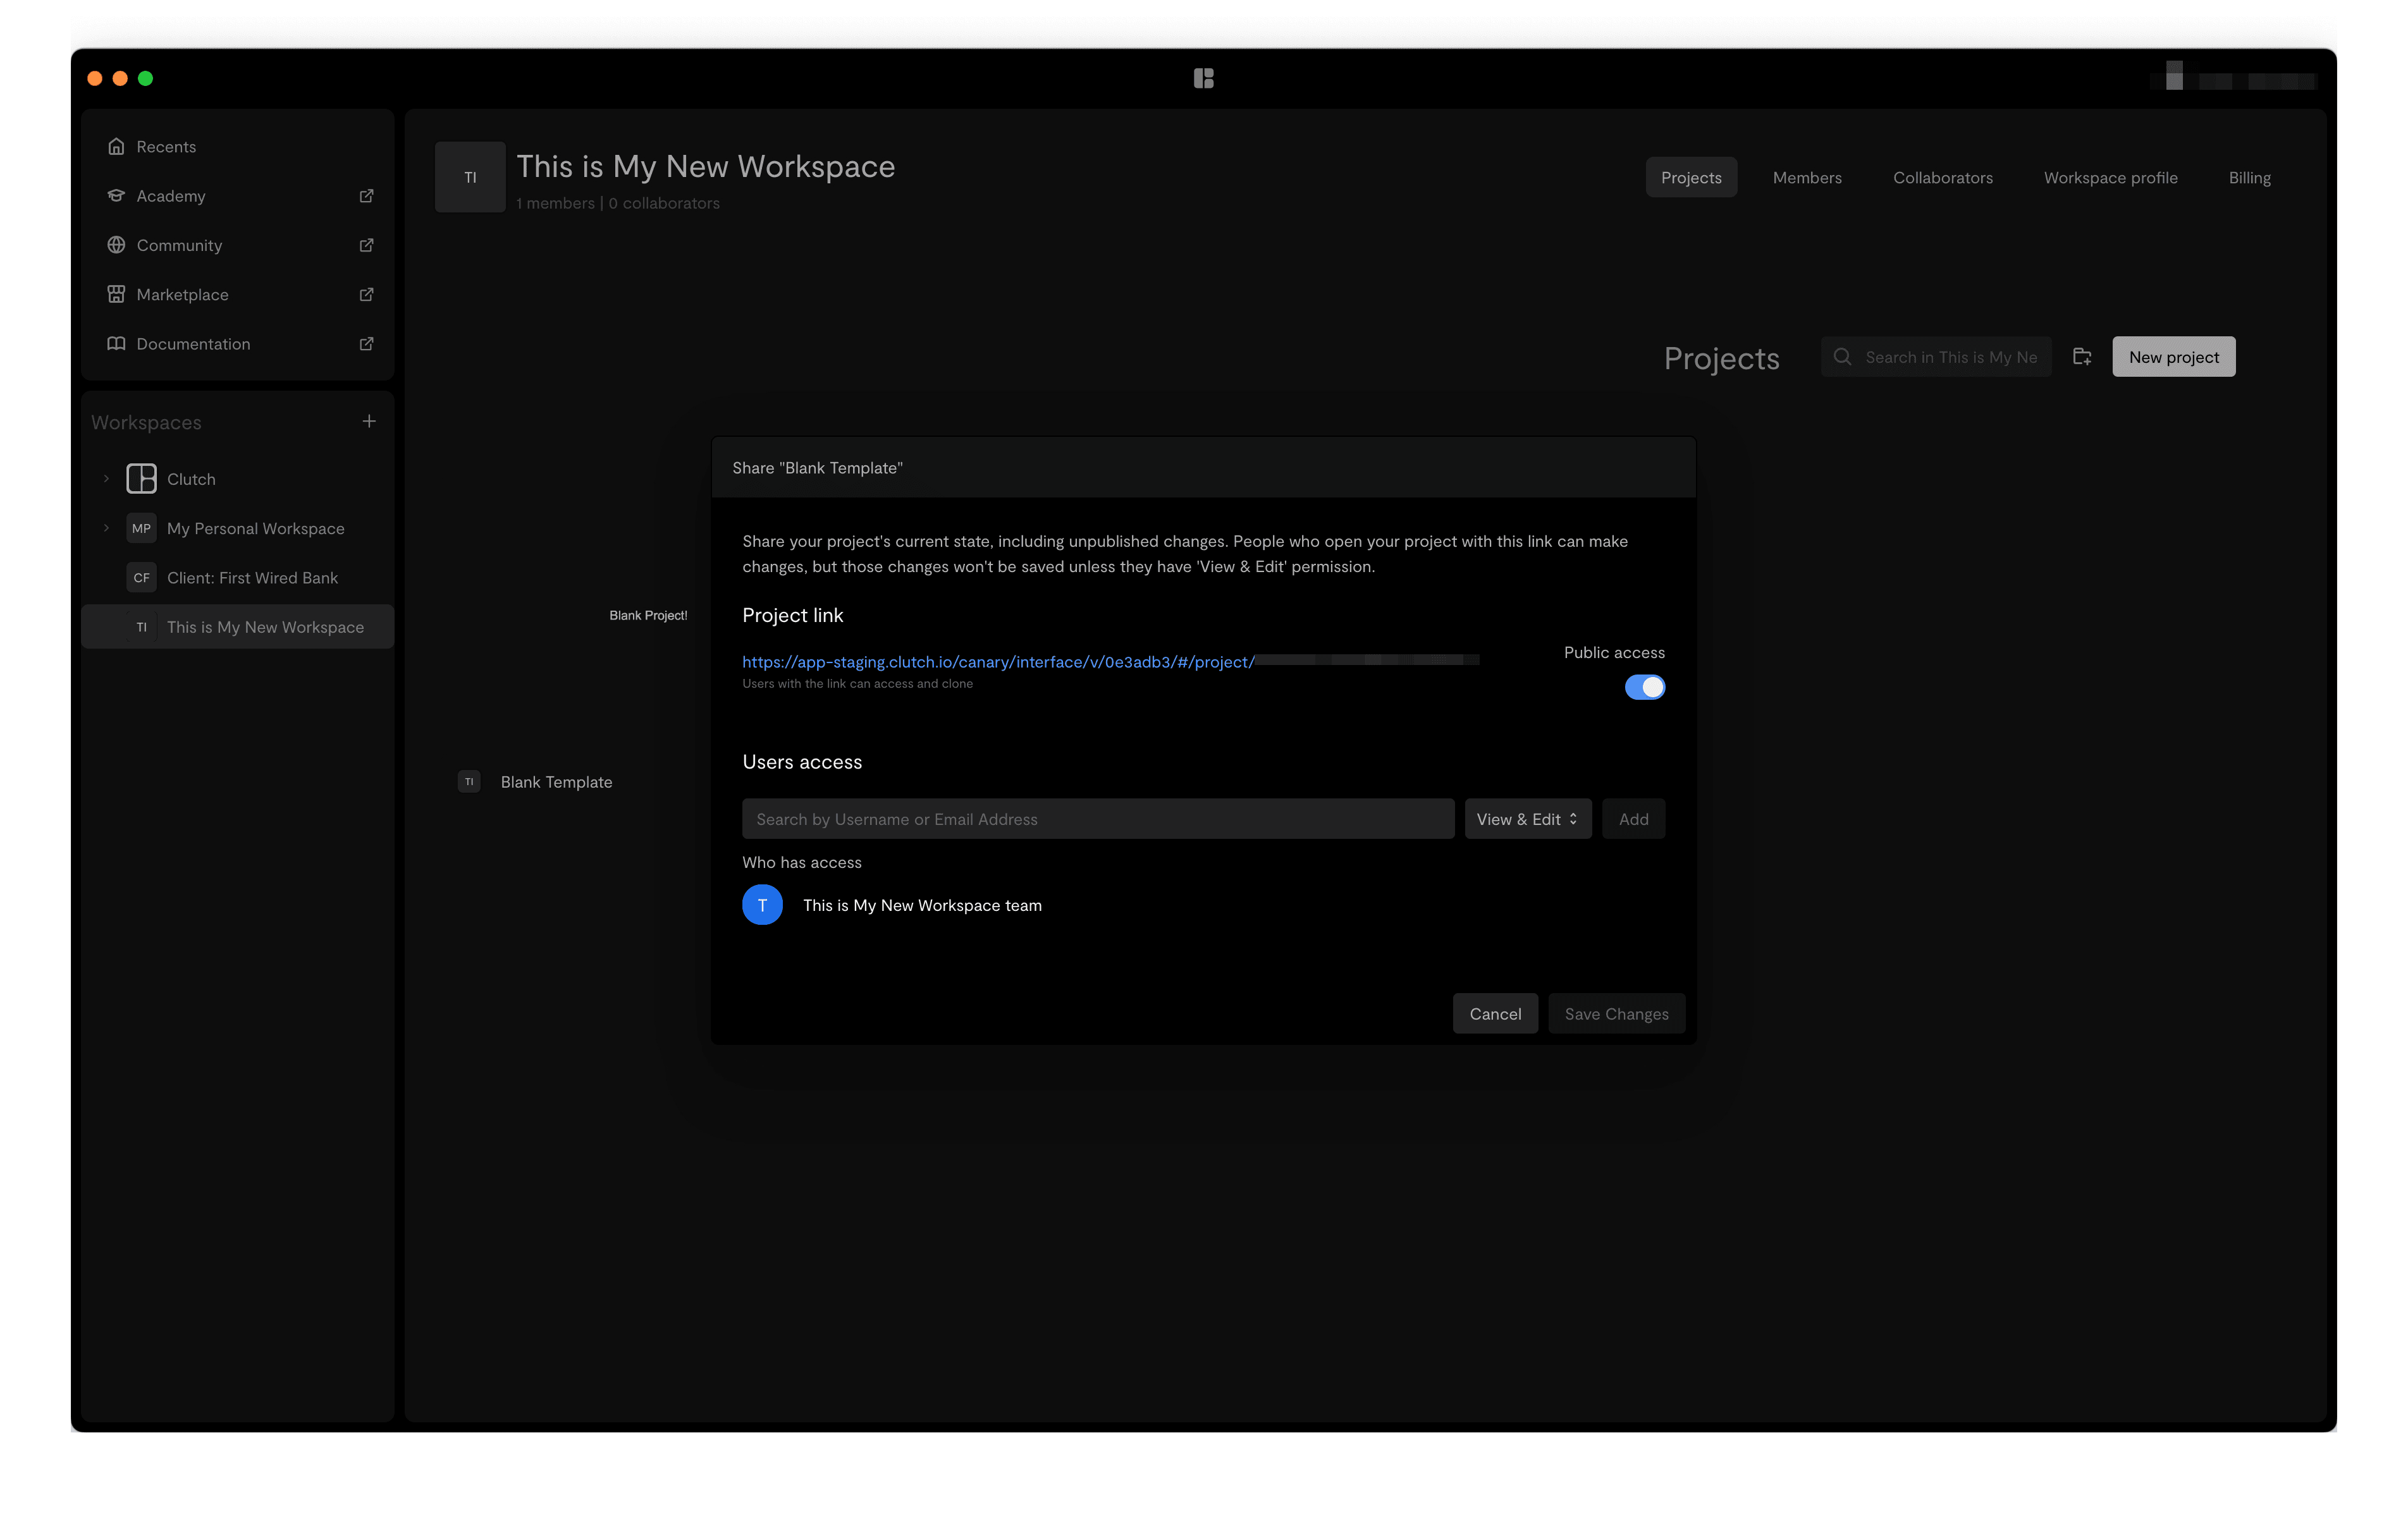The height and width of the screenshot is (1526, 2408).
Task: Toggle the Public access switch
Action: click(1643, 686)
